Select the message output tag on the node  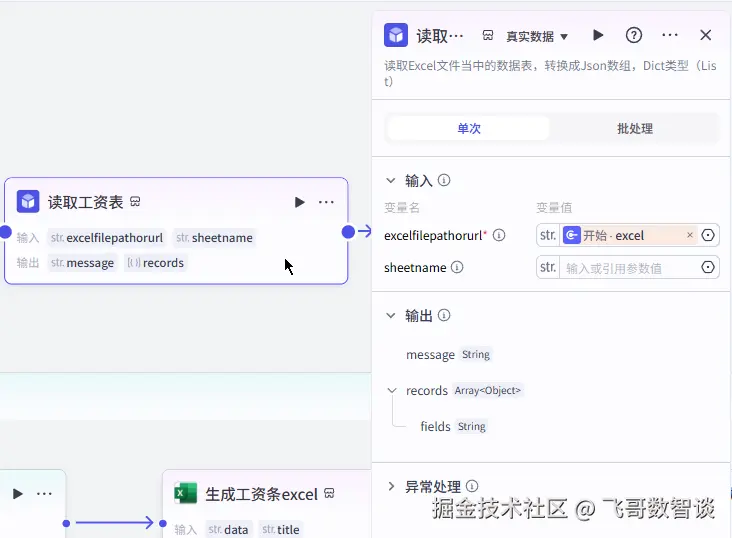[x=82, y=263]
